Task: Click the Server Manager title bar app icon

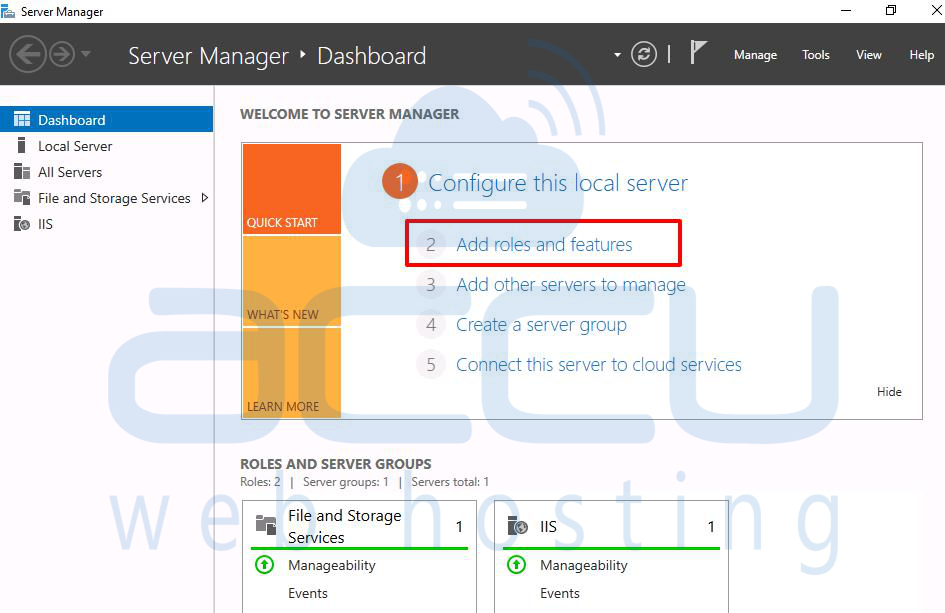Action: (x=8, y=11)
